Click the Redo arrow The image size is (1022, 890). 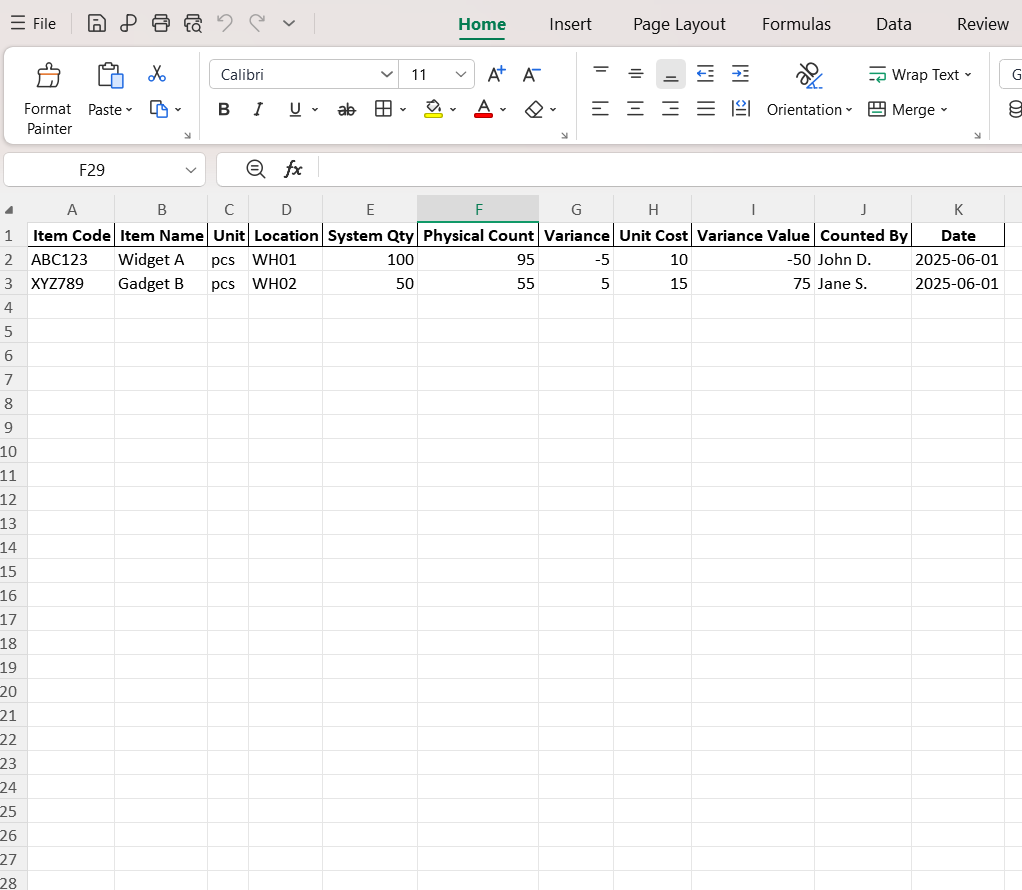pyautogui.click(x=257, y=23)
